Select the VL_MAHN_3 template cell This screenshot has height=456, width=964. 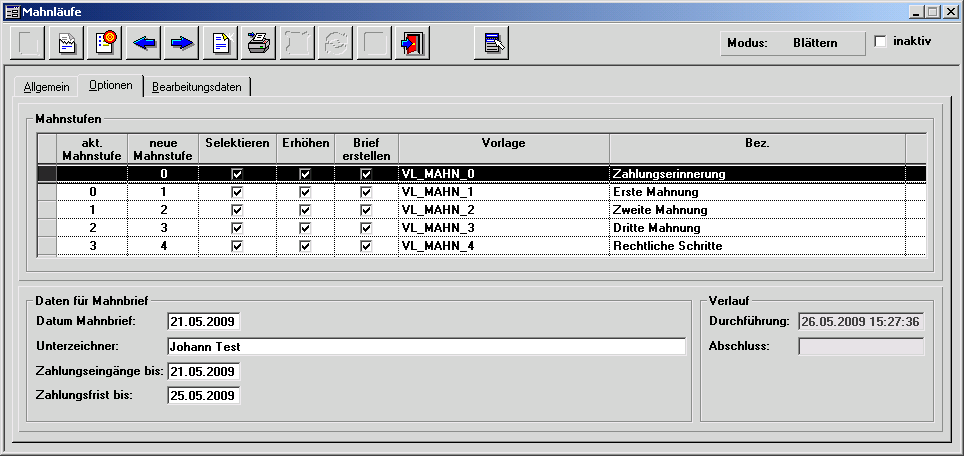[x=503, y=228]
